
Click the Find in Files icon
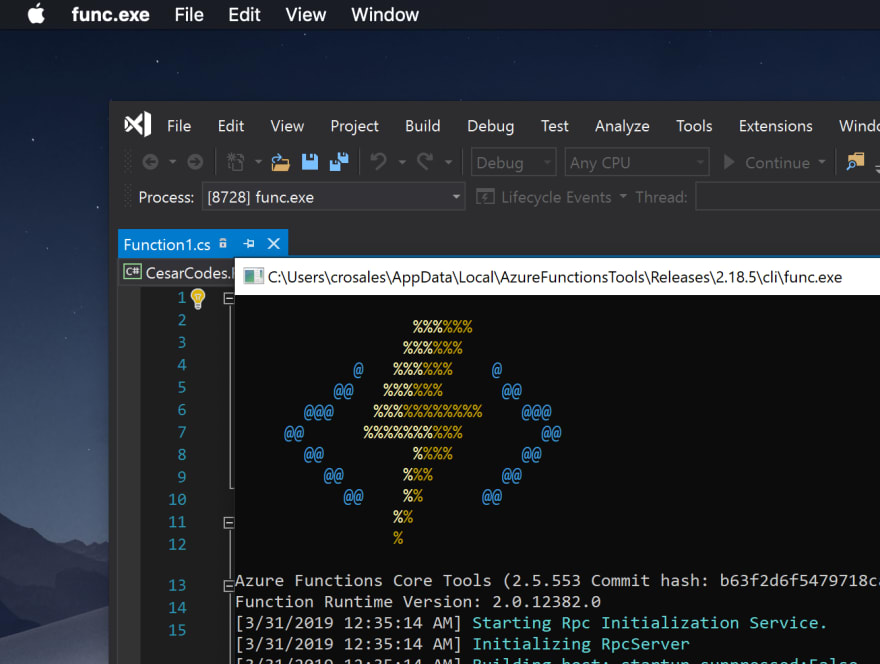(855, 162)
